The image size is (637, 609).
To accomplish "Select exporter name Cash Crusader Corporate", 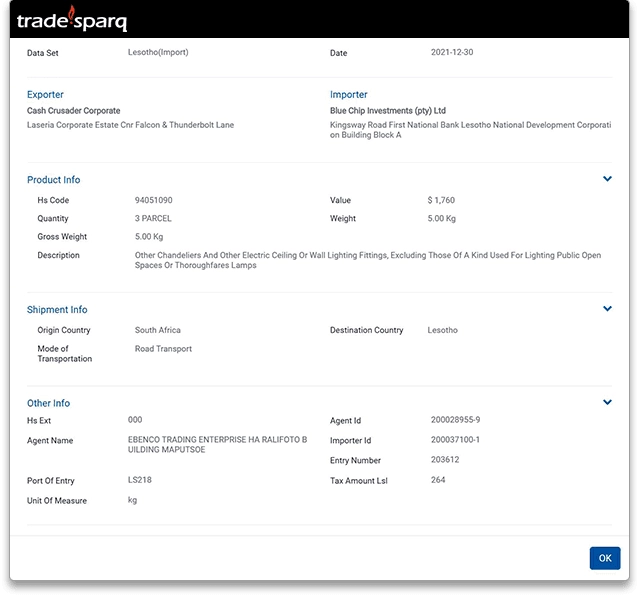I will [74, 111].
